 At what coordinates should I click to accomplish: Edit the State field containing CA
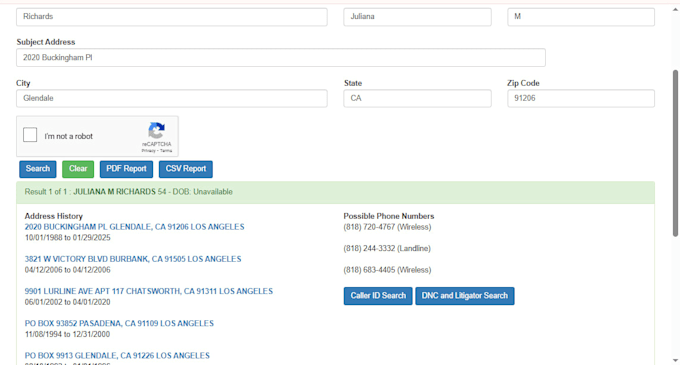tap(417, 98)
